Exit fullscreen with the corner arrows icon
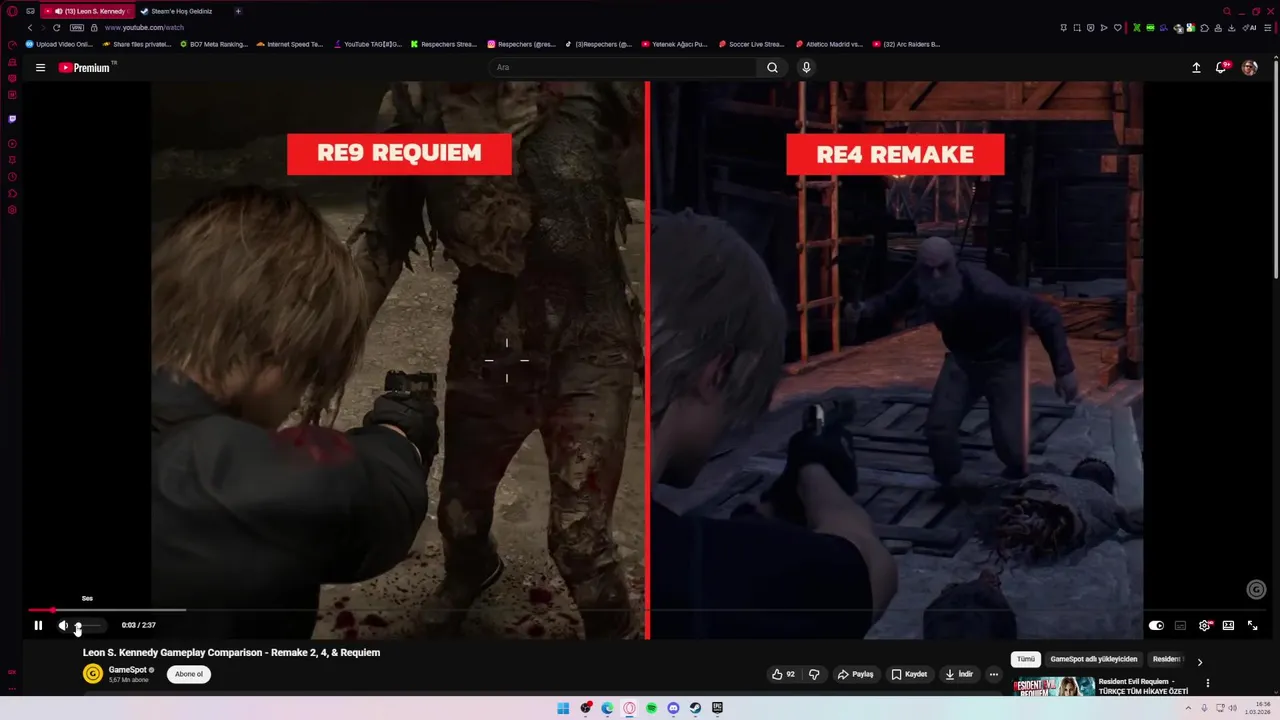This screenshot has height=720, width=1280. 1252,625
